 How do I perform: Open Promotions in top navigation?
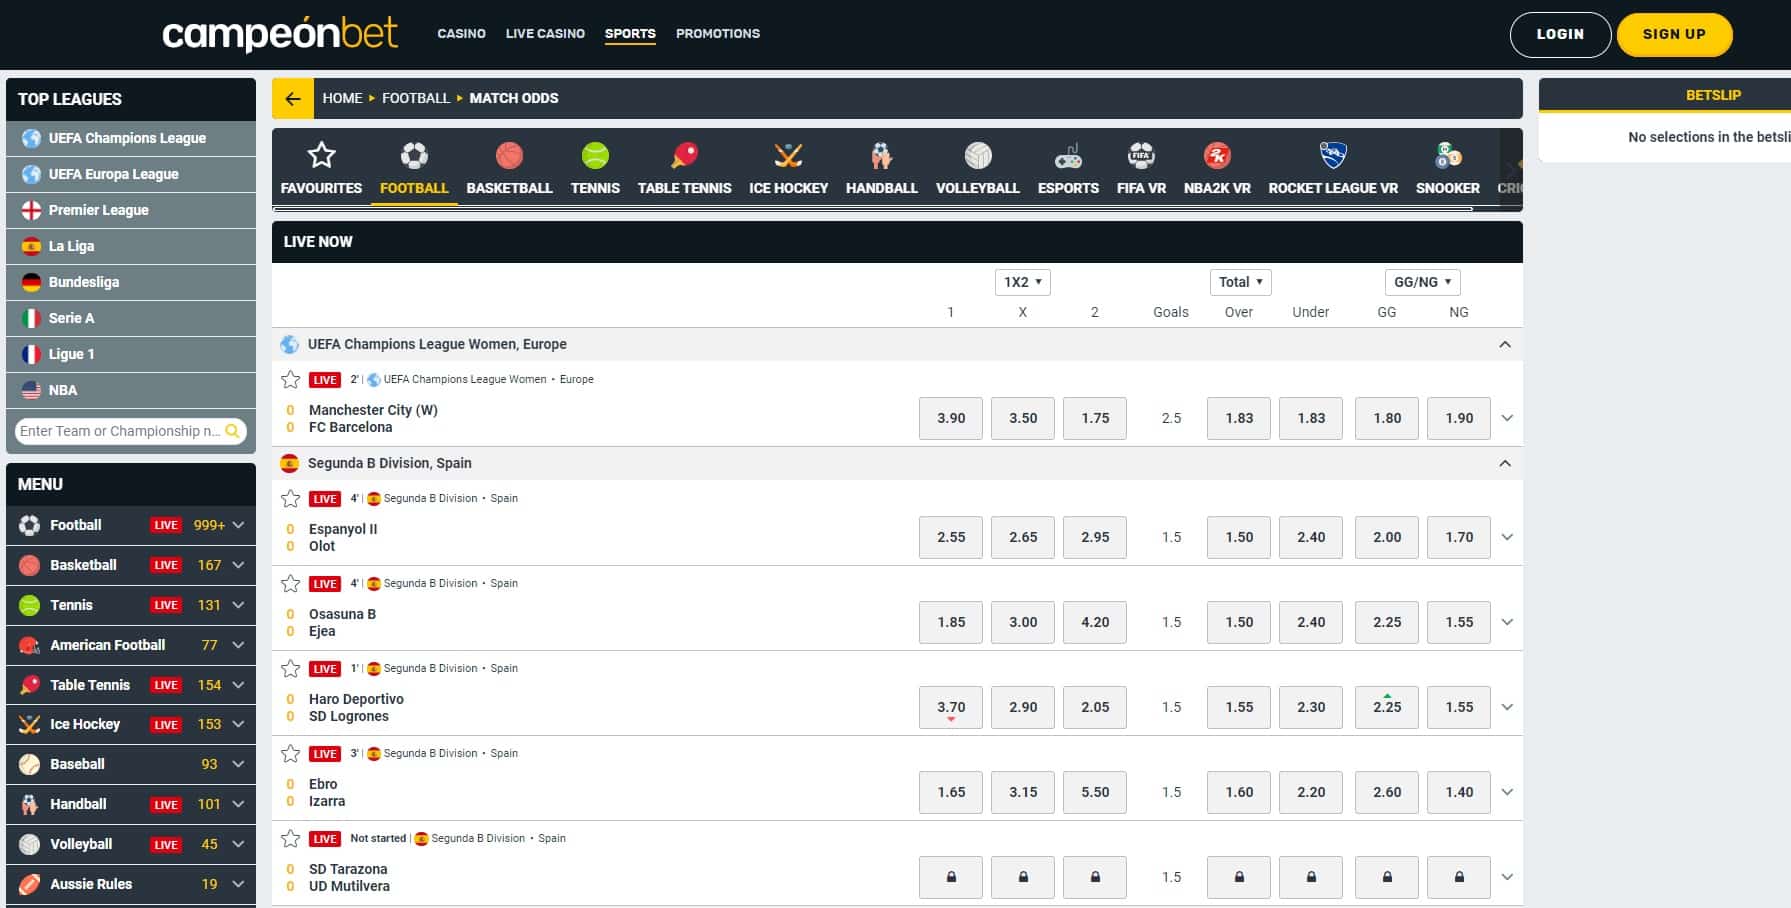[718, 34]
